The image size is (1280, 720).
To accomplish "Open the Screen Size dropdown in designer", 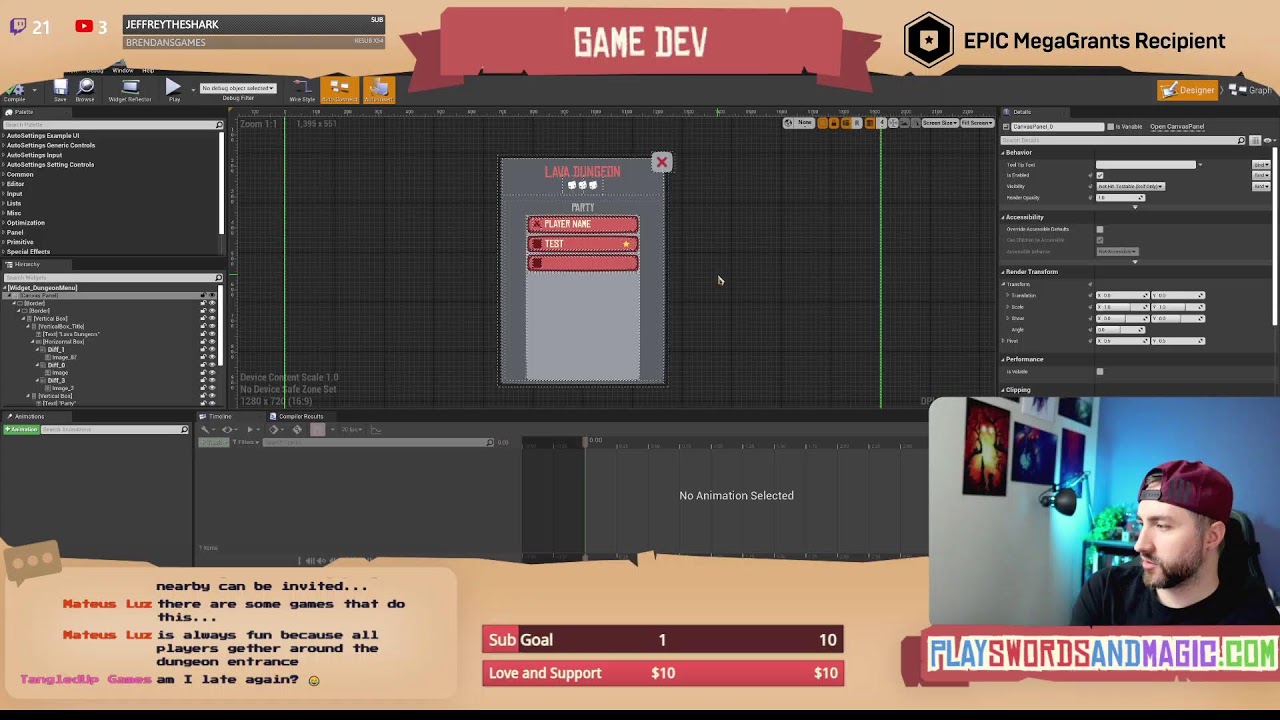I will [x=941, y=123].
